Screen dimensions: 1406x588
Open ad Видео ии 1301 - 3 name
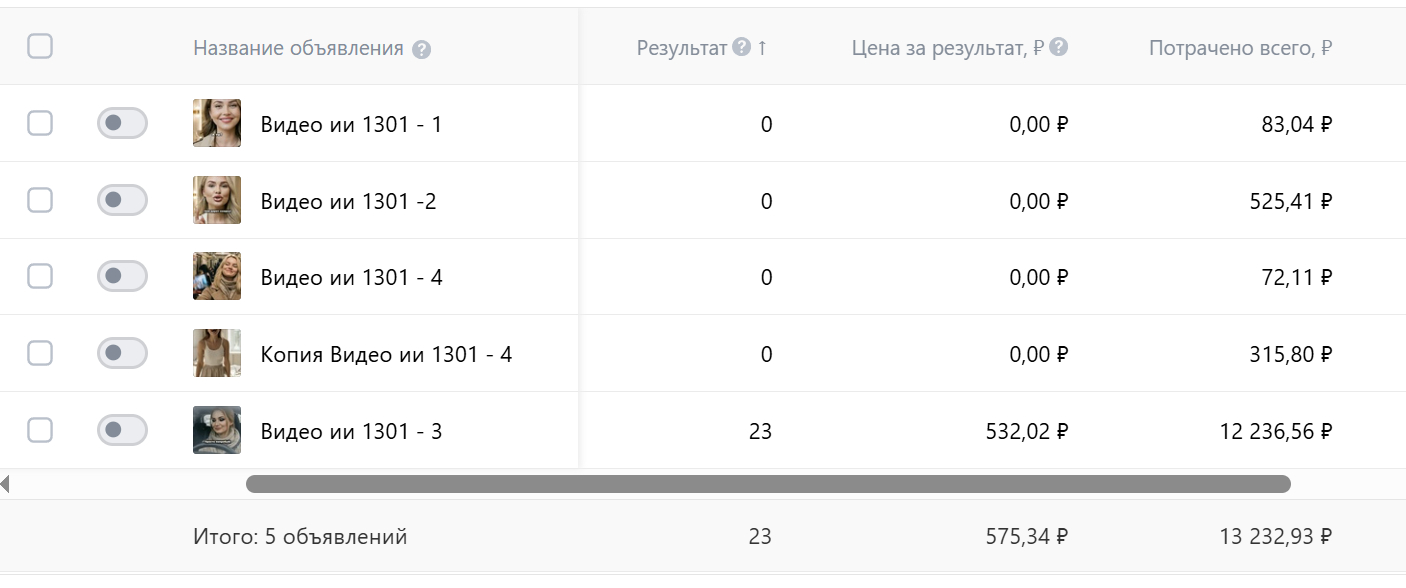[x=351, y=432]
